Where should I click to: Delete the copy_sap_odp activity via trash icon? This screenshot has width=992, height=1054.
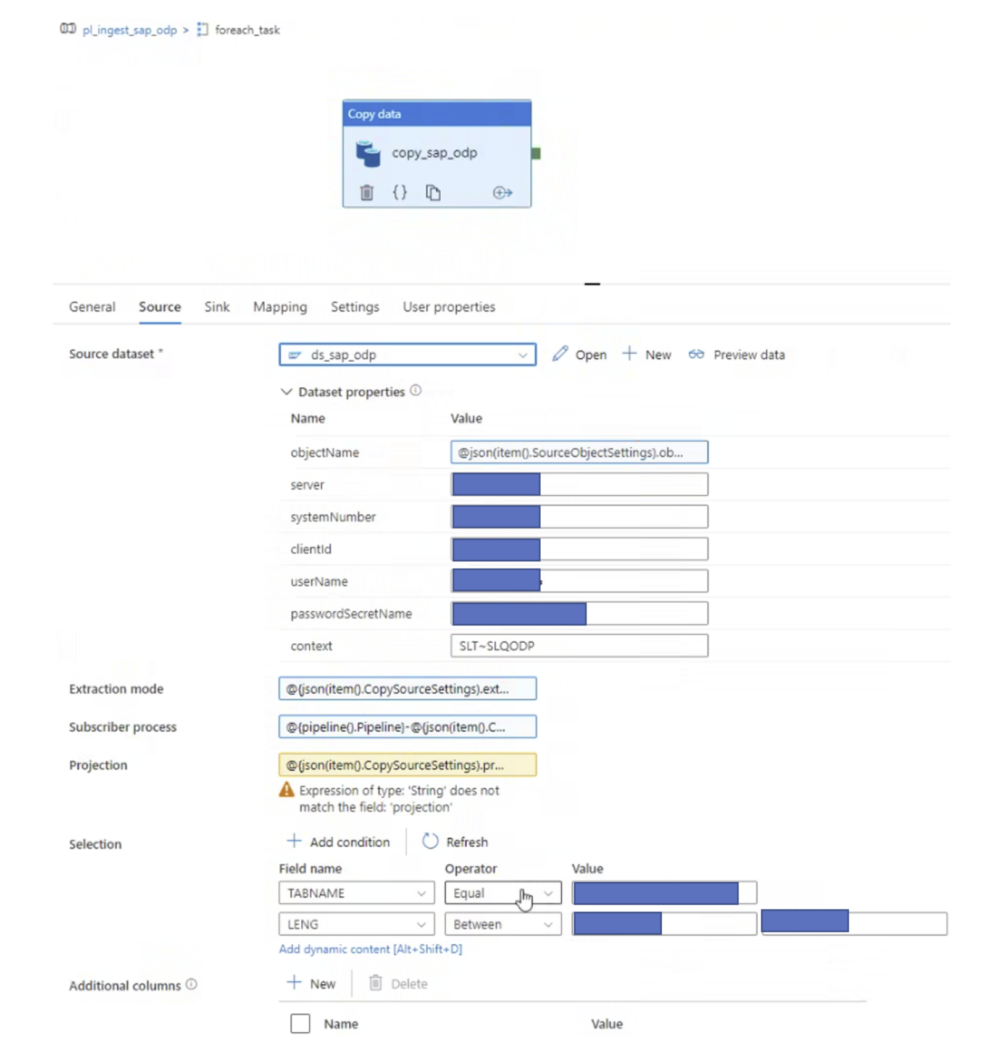coord(366,192)
